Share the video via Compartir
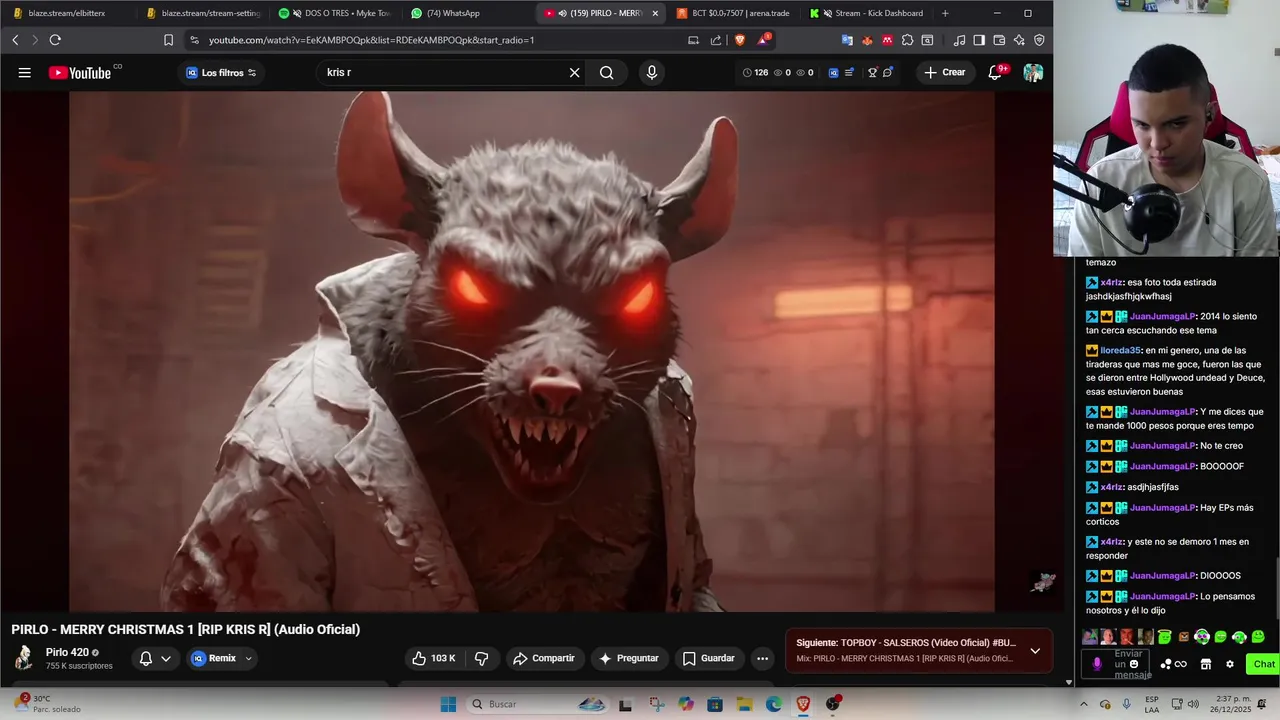Screen dimensions: 1280x720 pos(544,658)
